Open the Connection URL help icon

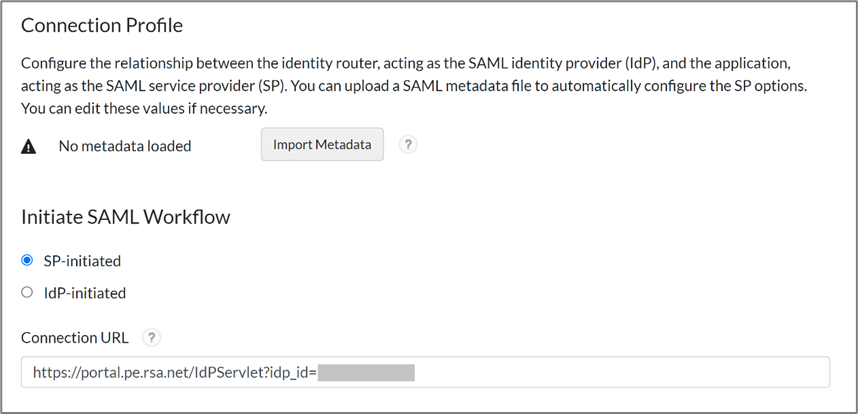point(150,337)
